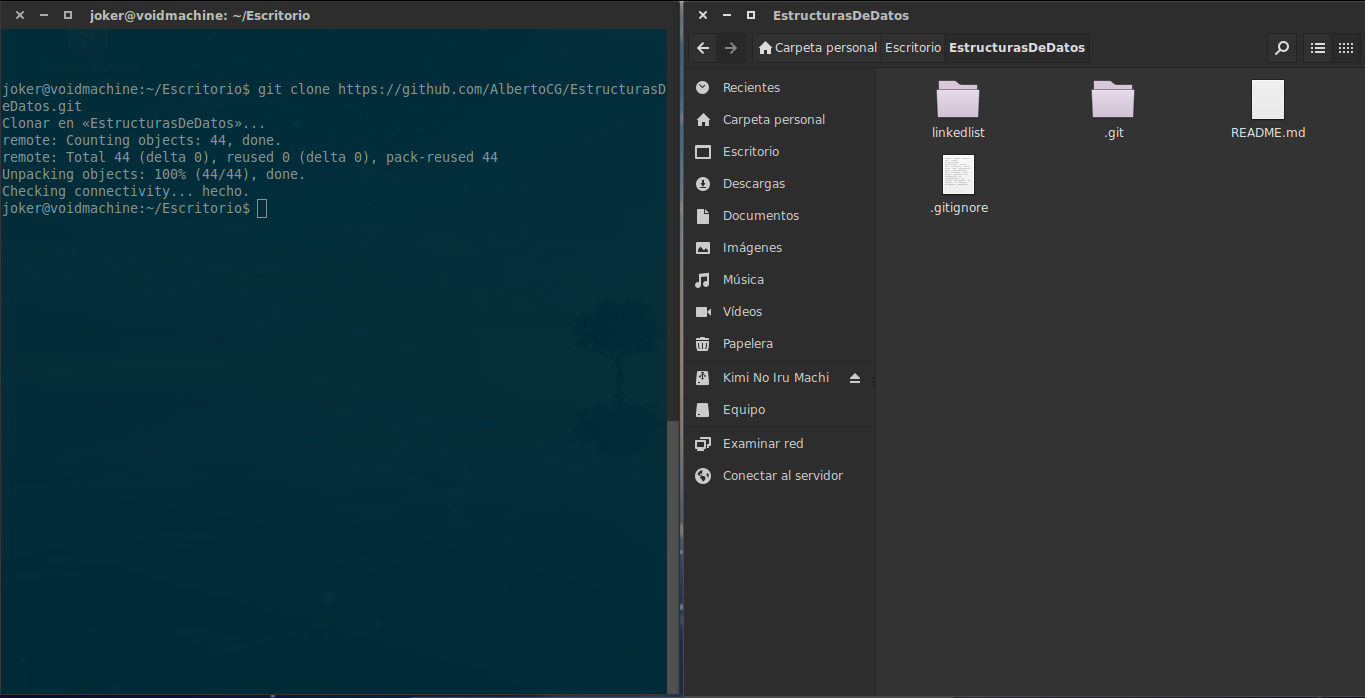Select EstructurasDeDatos breadcrumb in path bar
Screen dimensions: 1365x698
pyautogui.click(x=1016, y=47)
